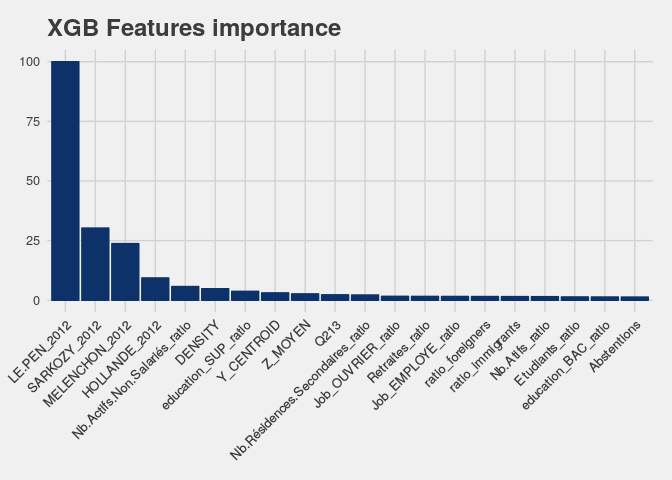Click the Job_EMPLOYE_ratio axis label

pos(416,366)
